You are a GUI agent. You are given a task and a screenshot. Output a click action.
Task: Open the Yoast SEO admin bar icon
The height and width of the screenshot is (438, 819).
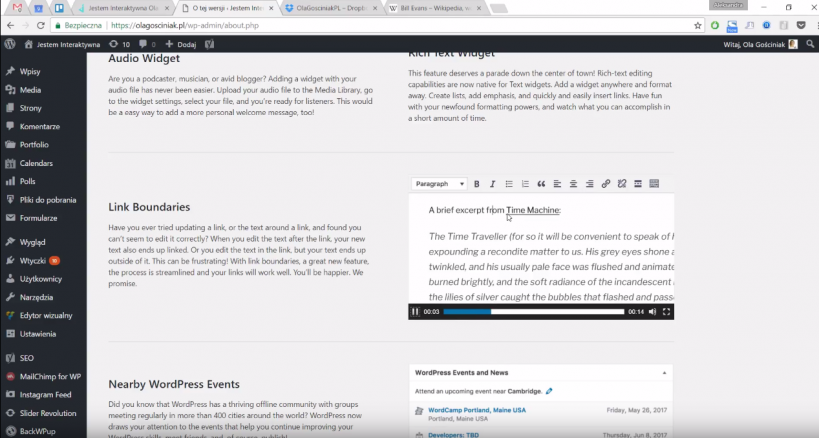[209, 44]
